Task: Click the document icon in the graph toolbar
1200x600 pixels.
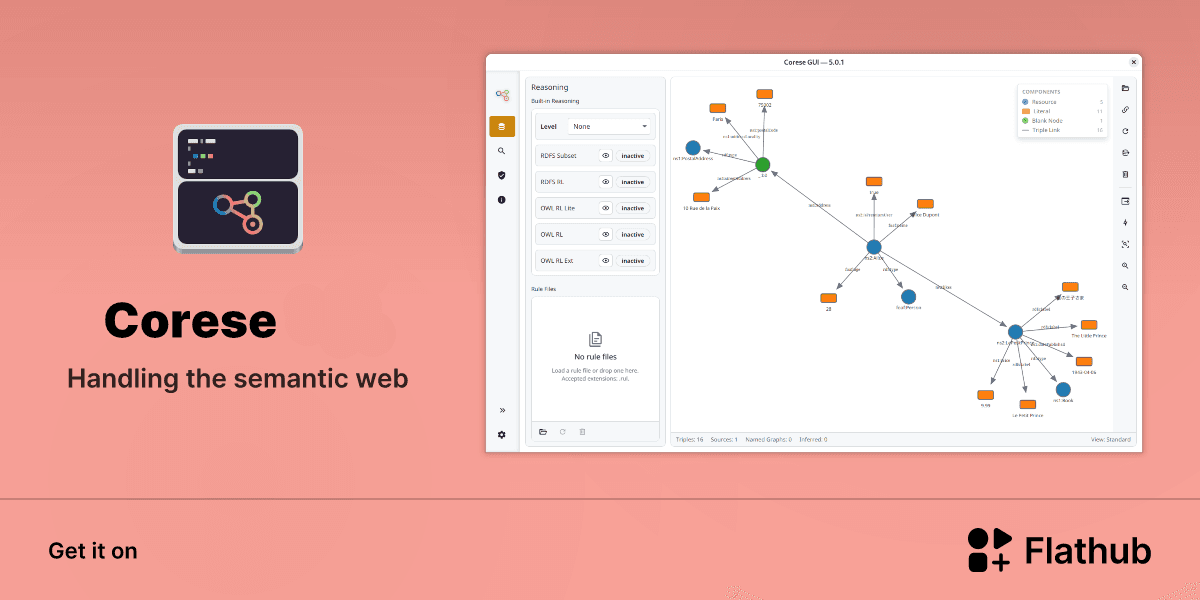Action: tap(1126, 175)
